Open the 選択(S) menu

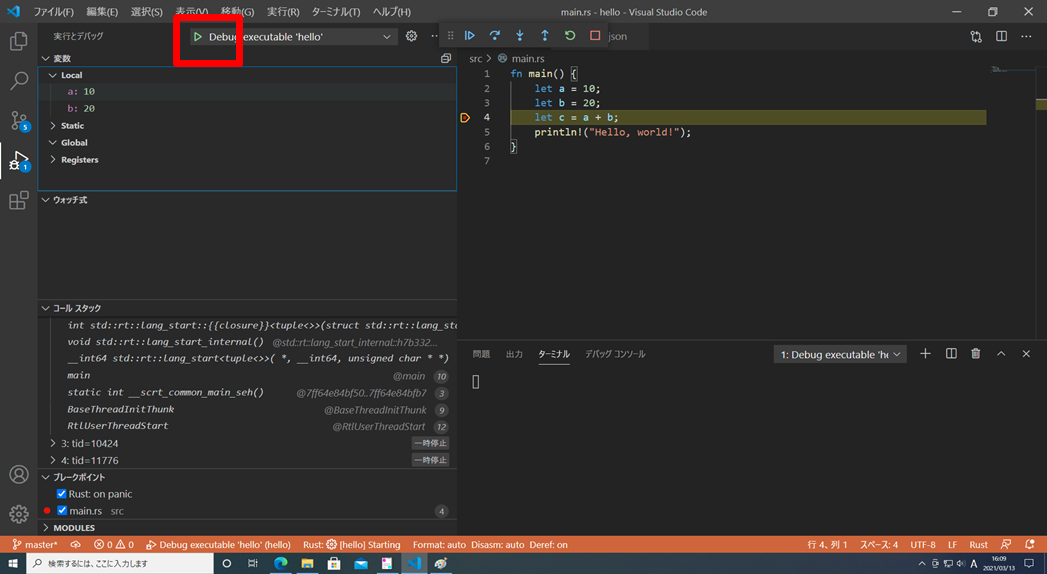pyautogui.click(x=147, y=12)
